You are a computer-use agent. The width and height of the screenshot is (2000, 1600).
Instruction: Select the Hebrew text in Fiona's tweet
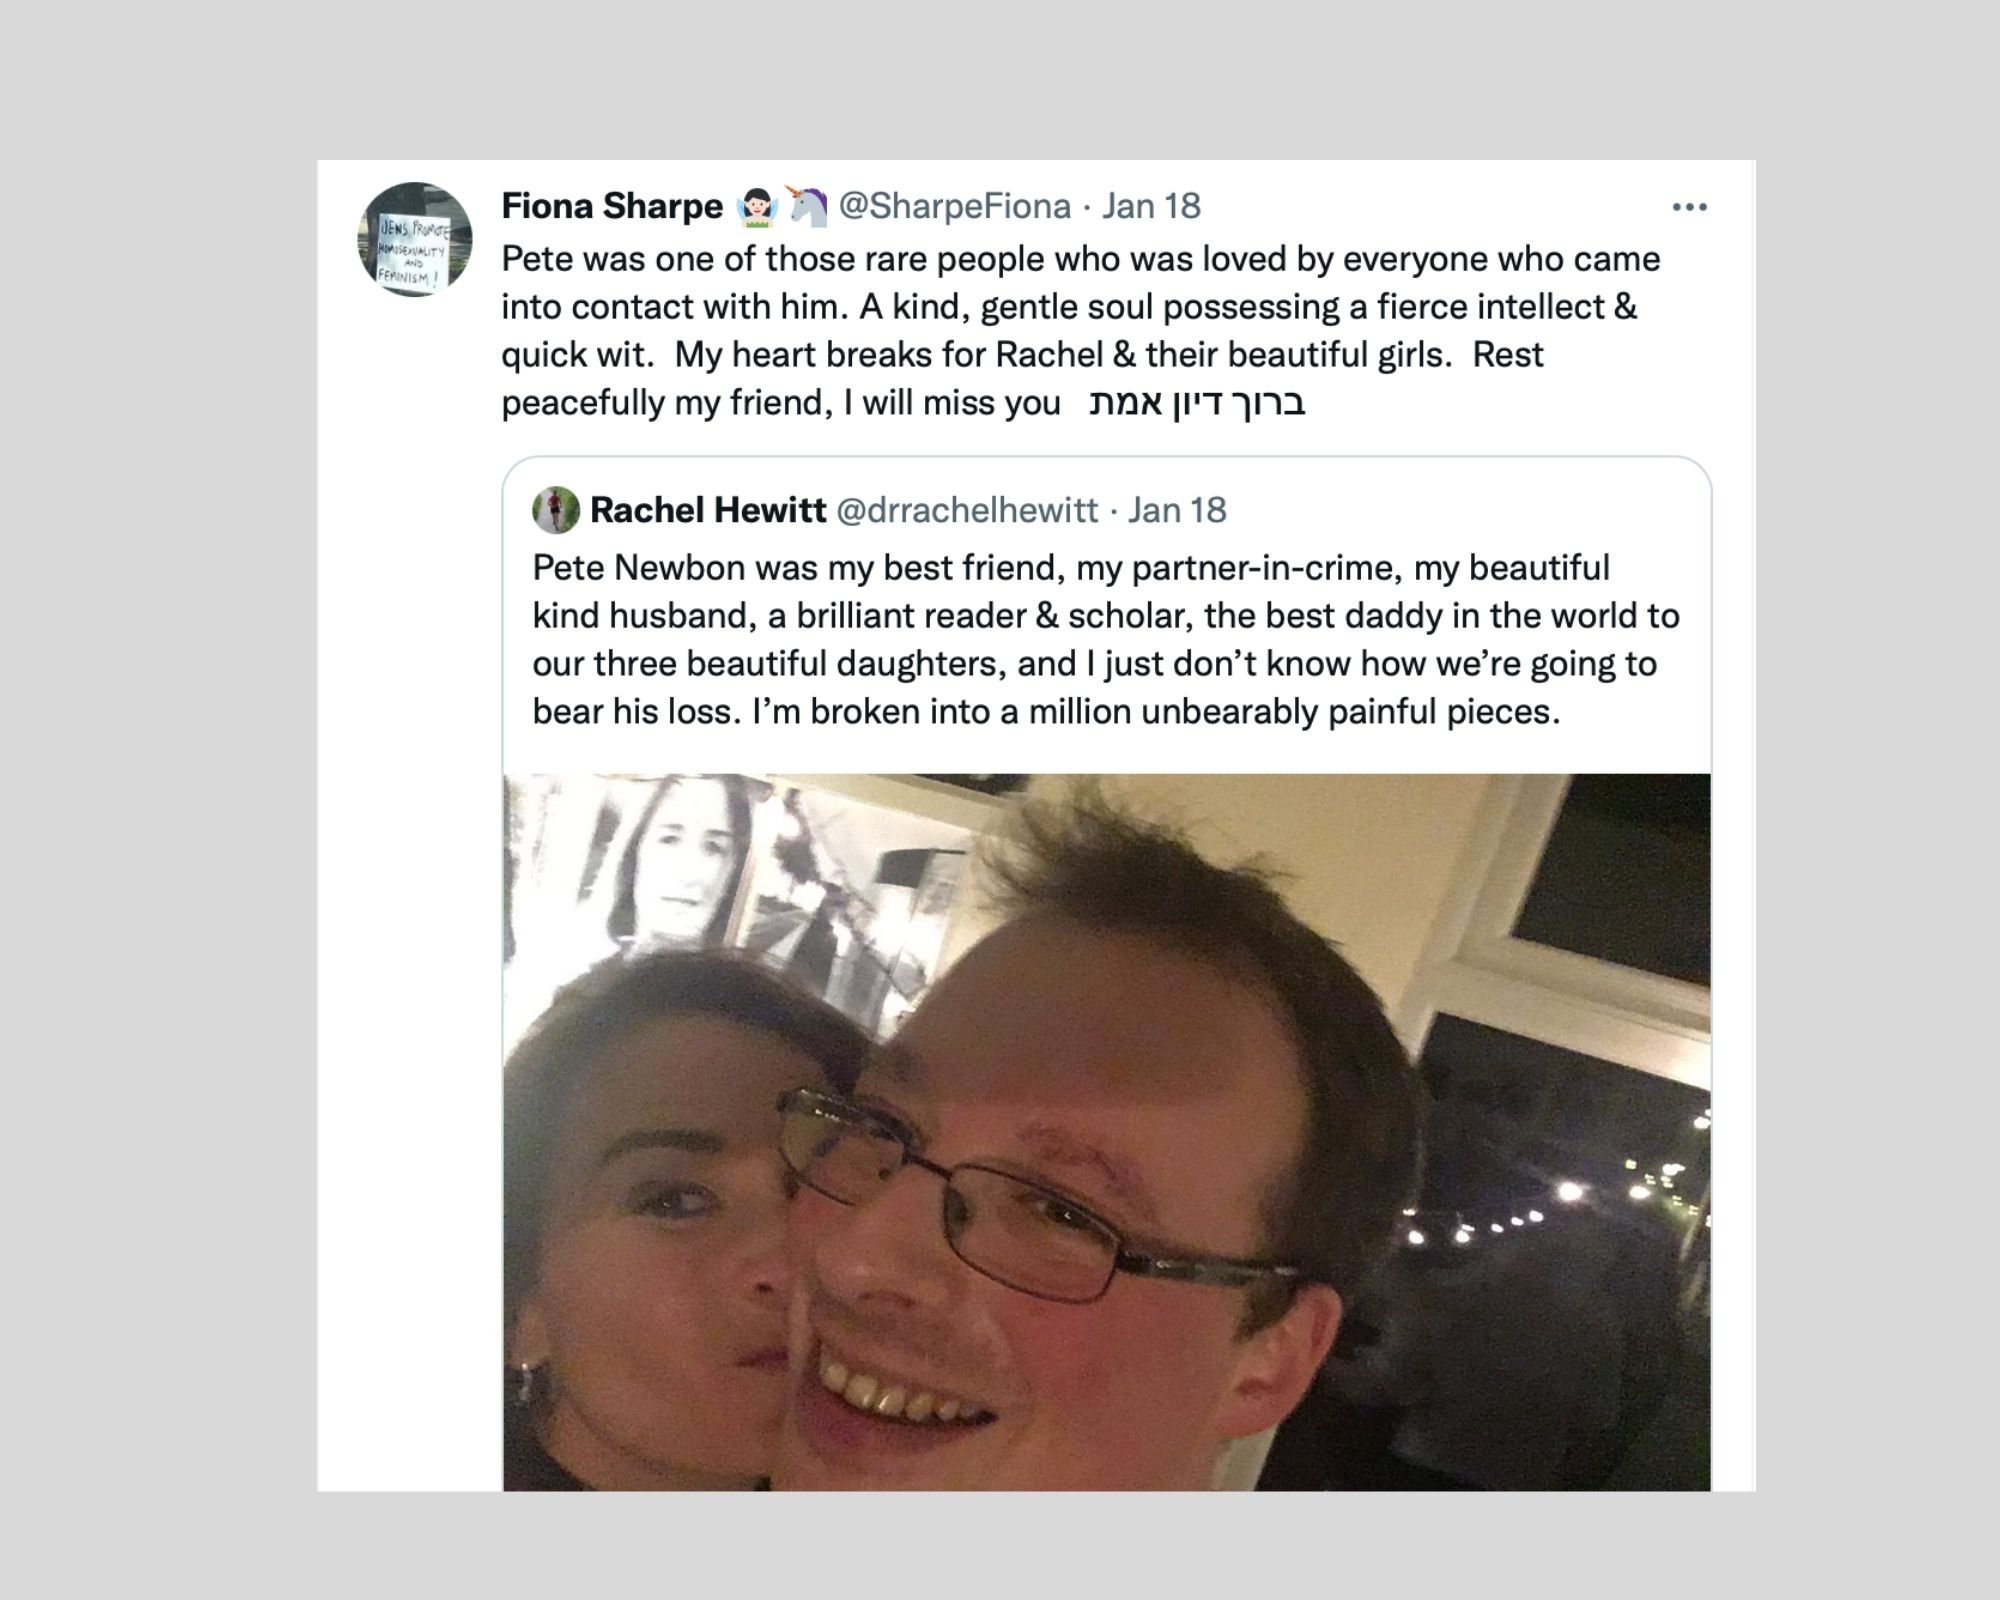(x=1197, y=403)
